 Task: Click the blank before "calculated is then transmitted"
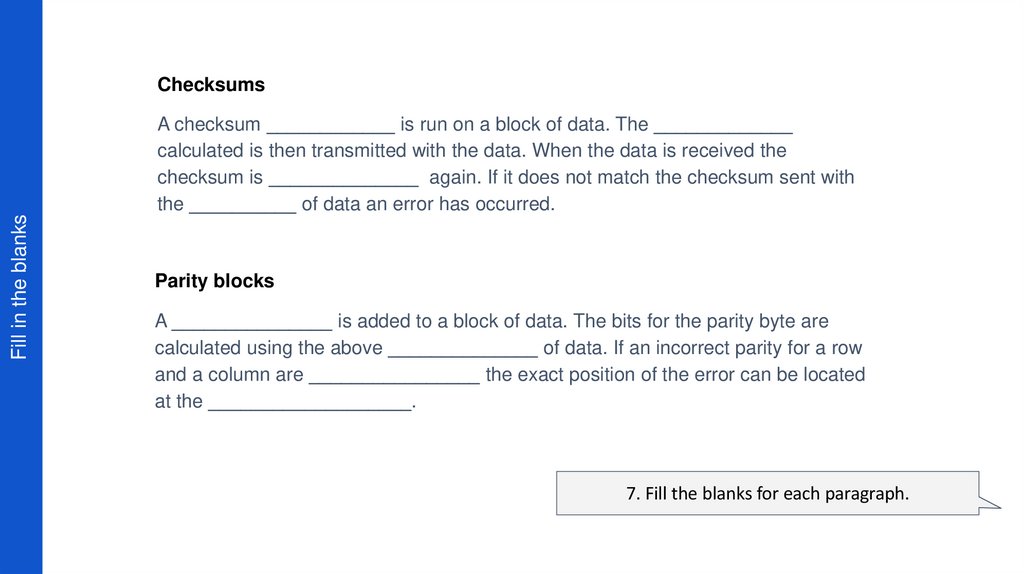click(x=722, y=127)
